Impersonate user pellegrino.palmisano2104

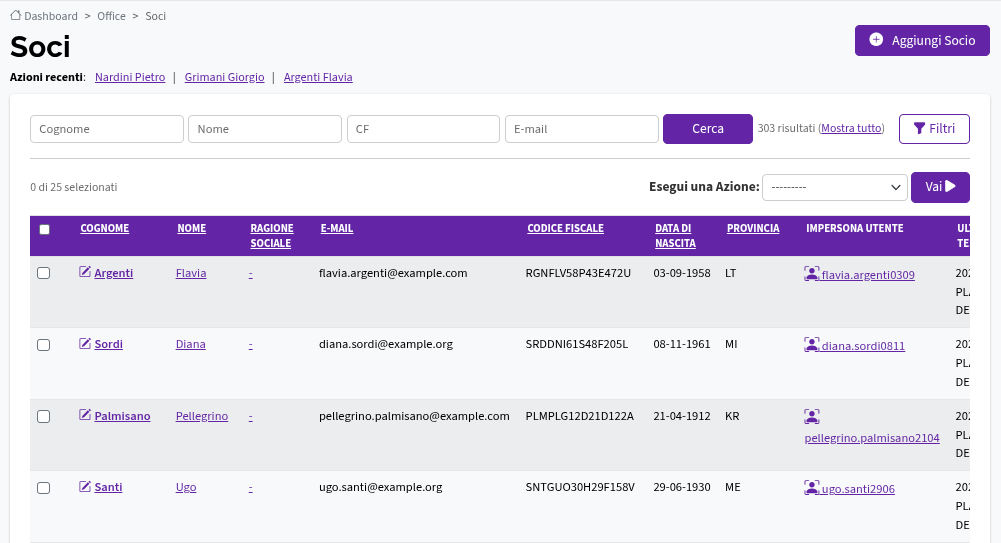point(872,438)
